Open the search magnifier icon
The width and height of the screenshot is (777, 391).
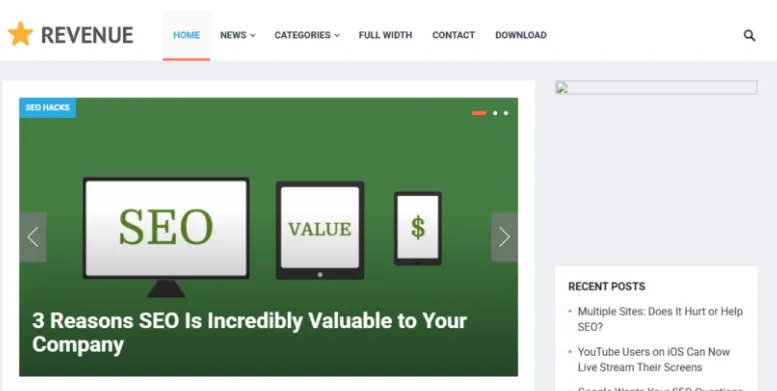click(749, 35)
